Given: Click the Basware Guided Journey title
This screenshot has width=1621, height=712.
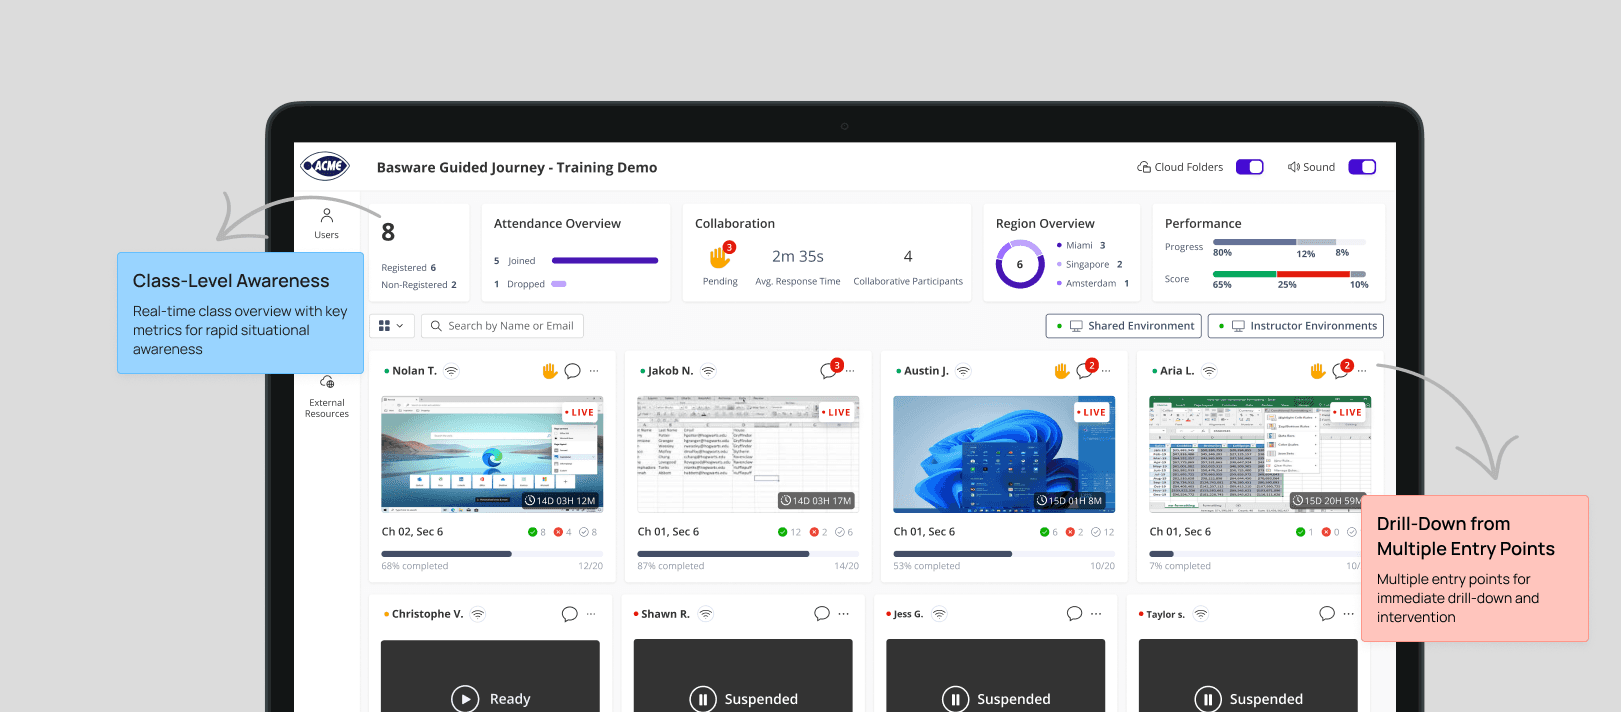Looking at the screenshot, I should coord(517,167).
